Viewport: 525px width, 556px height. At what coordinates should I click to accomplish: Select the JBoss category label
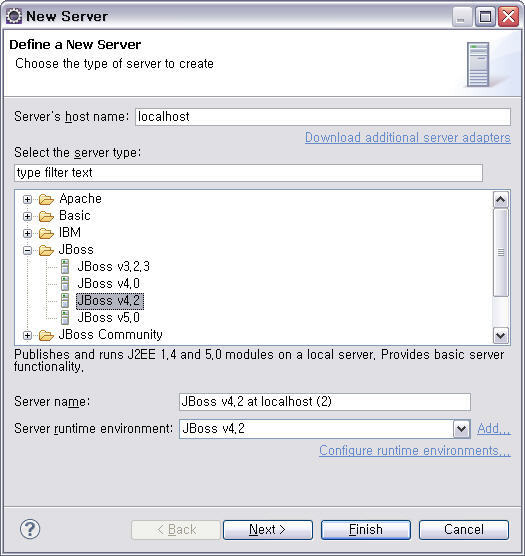tap(76, 250)
